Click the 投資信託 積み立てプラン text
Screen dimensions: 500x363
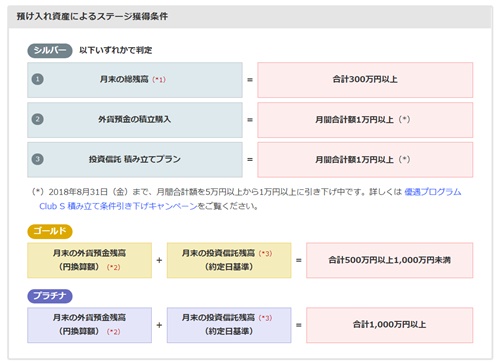[135, 159]
